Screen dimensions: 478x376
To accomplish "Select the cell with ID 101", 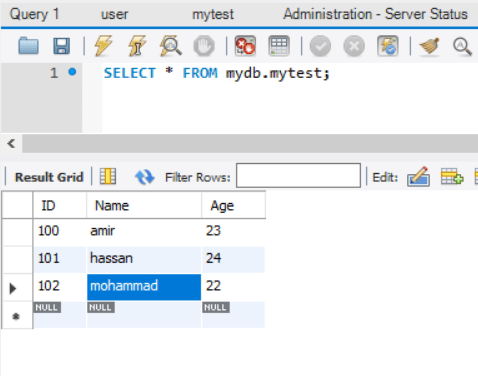I will point(60,259).
